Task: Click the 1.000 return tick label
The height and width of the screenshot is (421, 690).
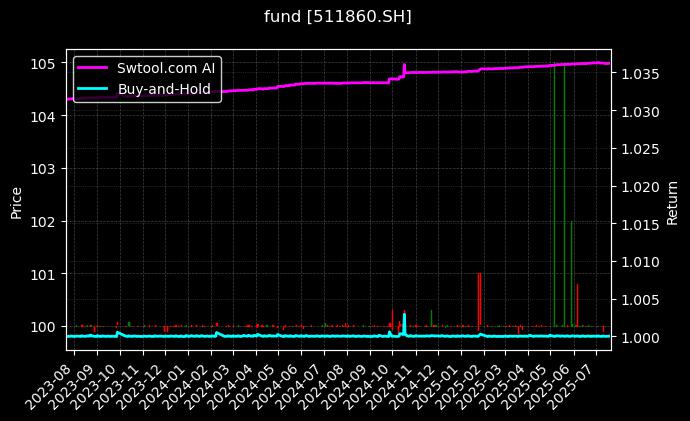Action: tap(639, 338)
